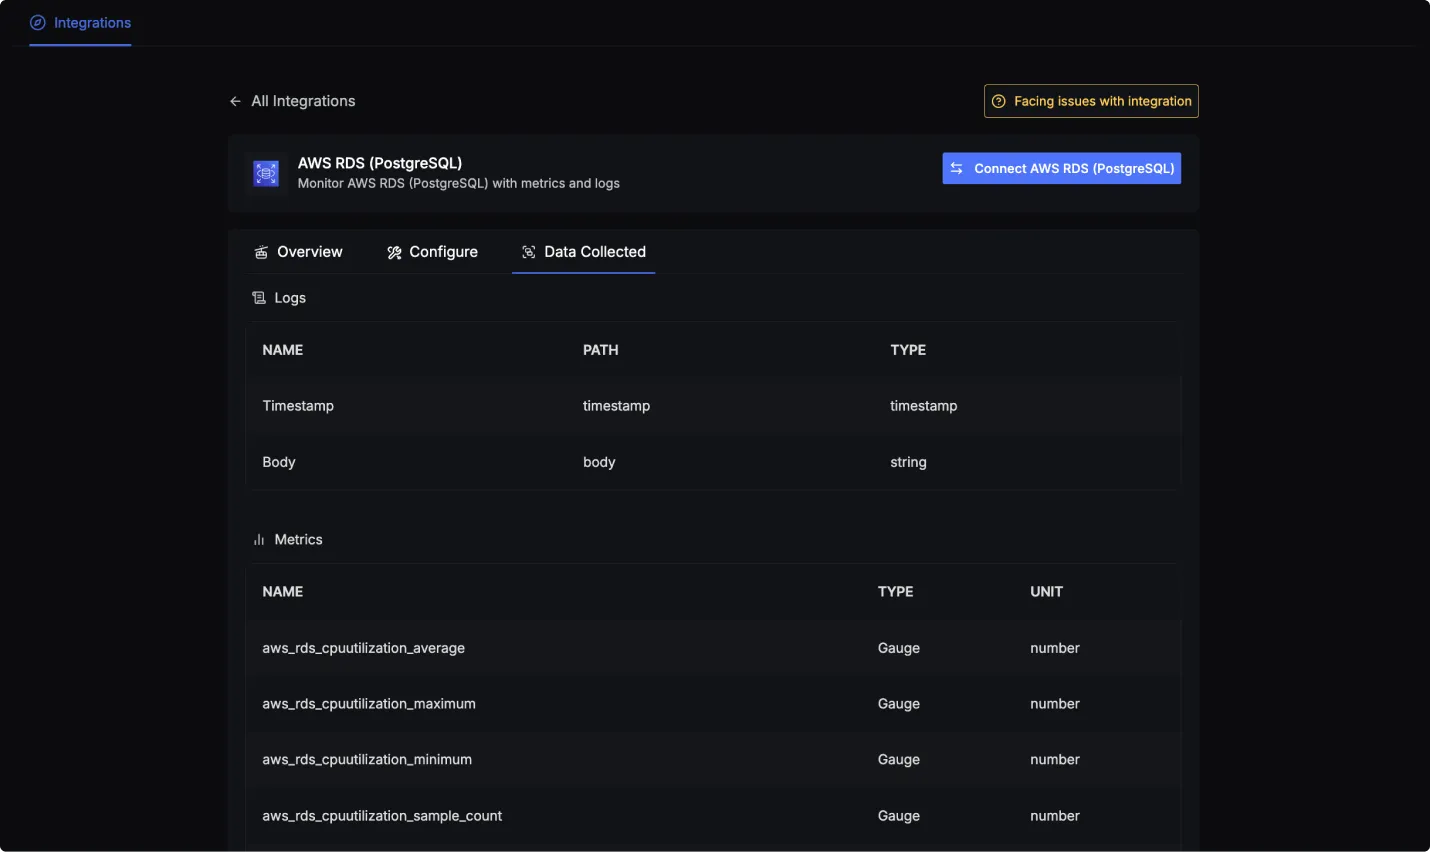Select aws_rds_cpuutilization_average metric
The height and width of the screenshot is (852, 1430).
click(363, 648)
